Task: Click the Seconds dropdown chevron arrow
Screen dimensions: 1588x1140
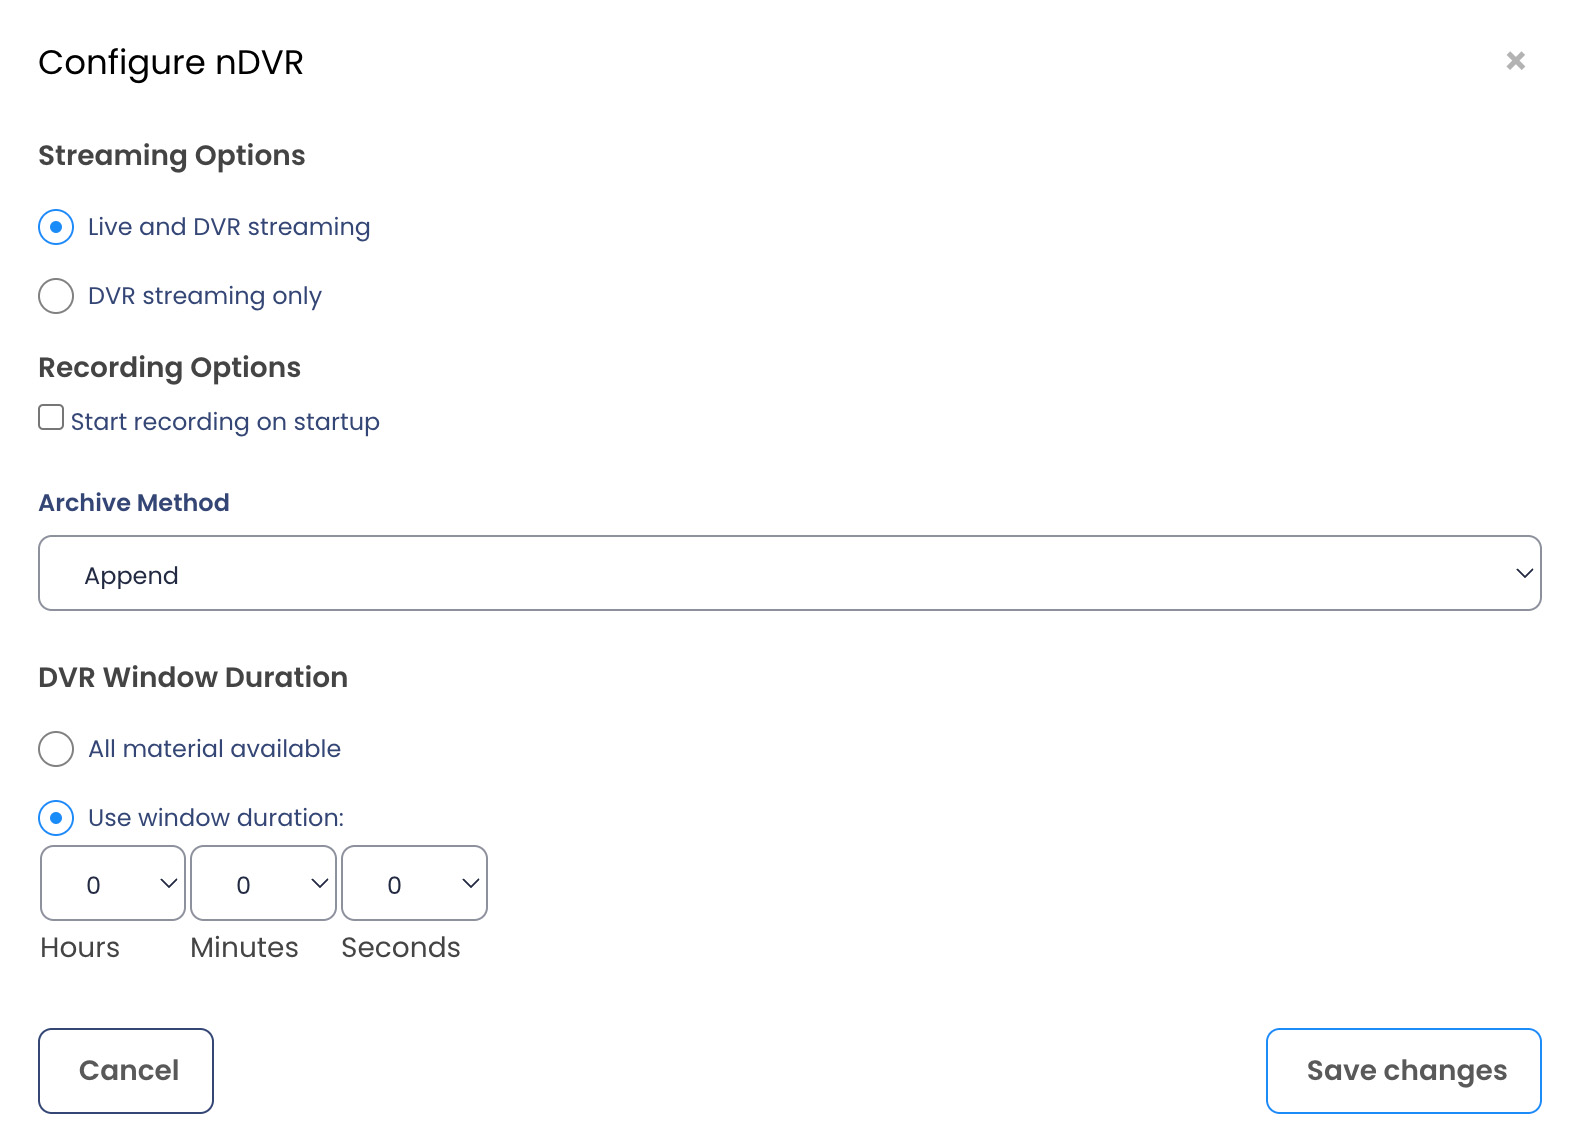Action: [x=471, y=883]
